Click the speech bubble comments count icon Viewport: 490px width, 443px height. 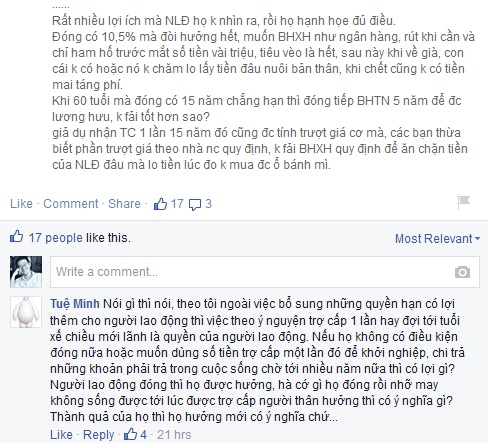tap(195, 204)
